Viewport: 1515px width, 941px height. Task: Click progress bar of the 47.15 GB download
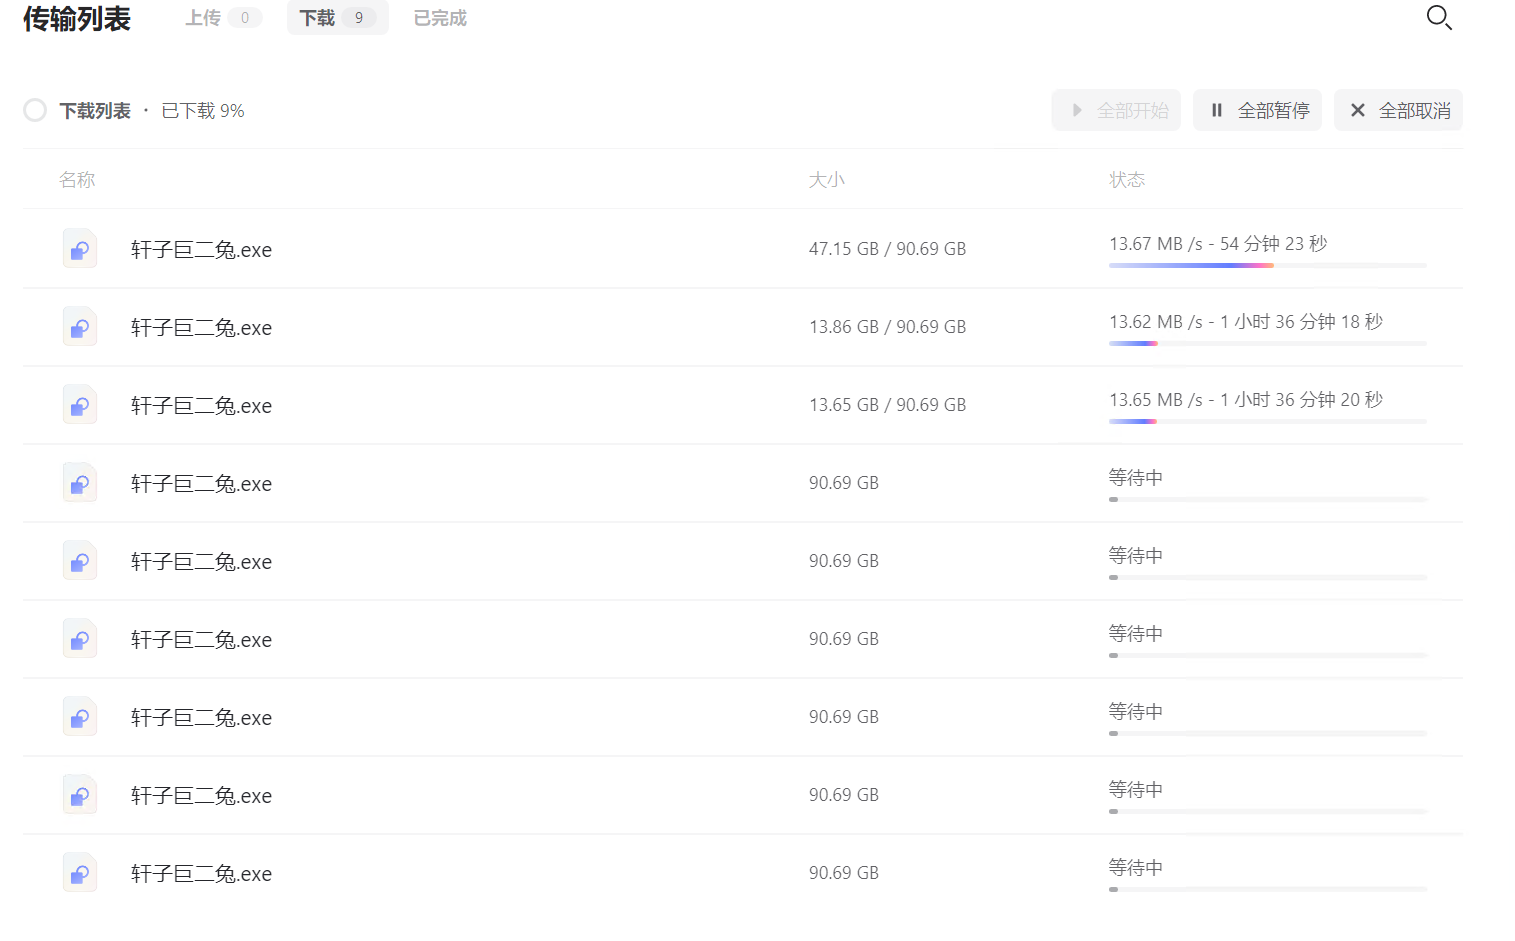tap(1267, 266)
